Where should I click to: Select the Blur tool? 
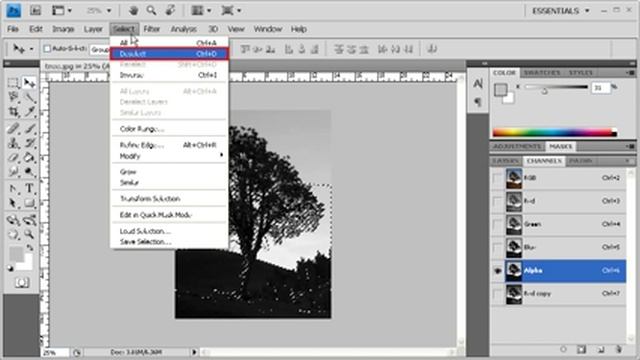(x=13, y=171)
